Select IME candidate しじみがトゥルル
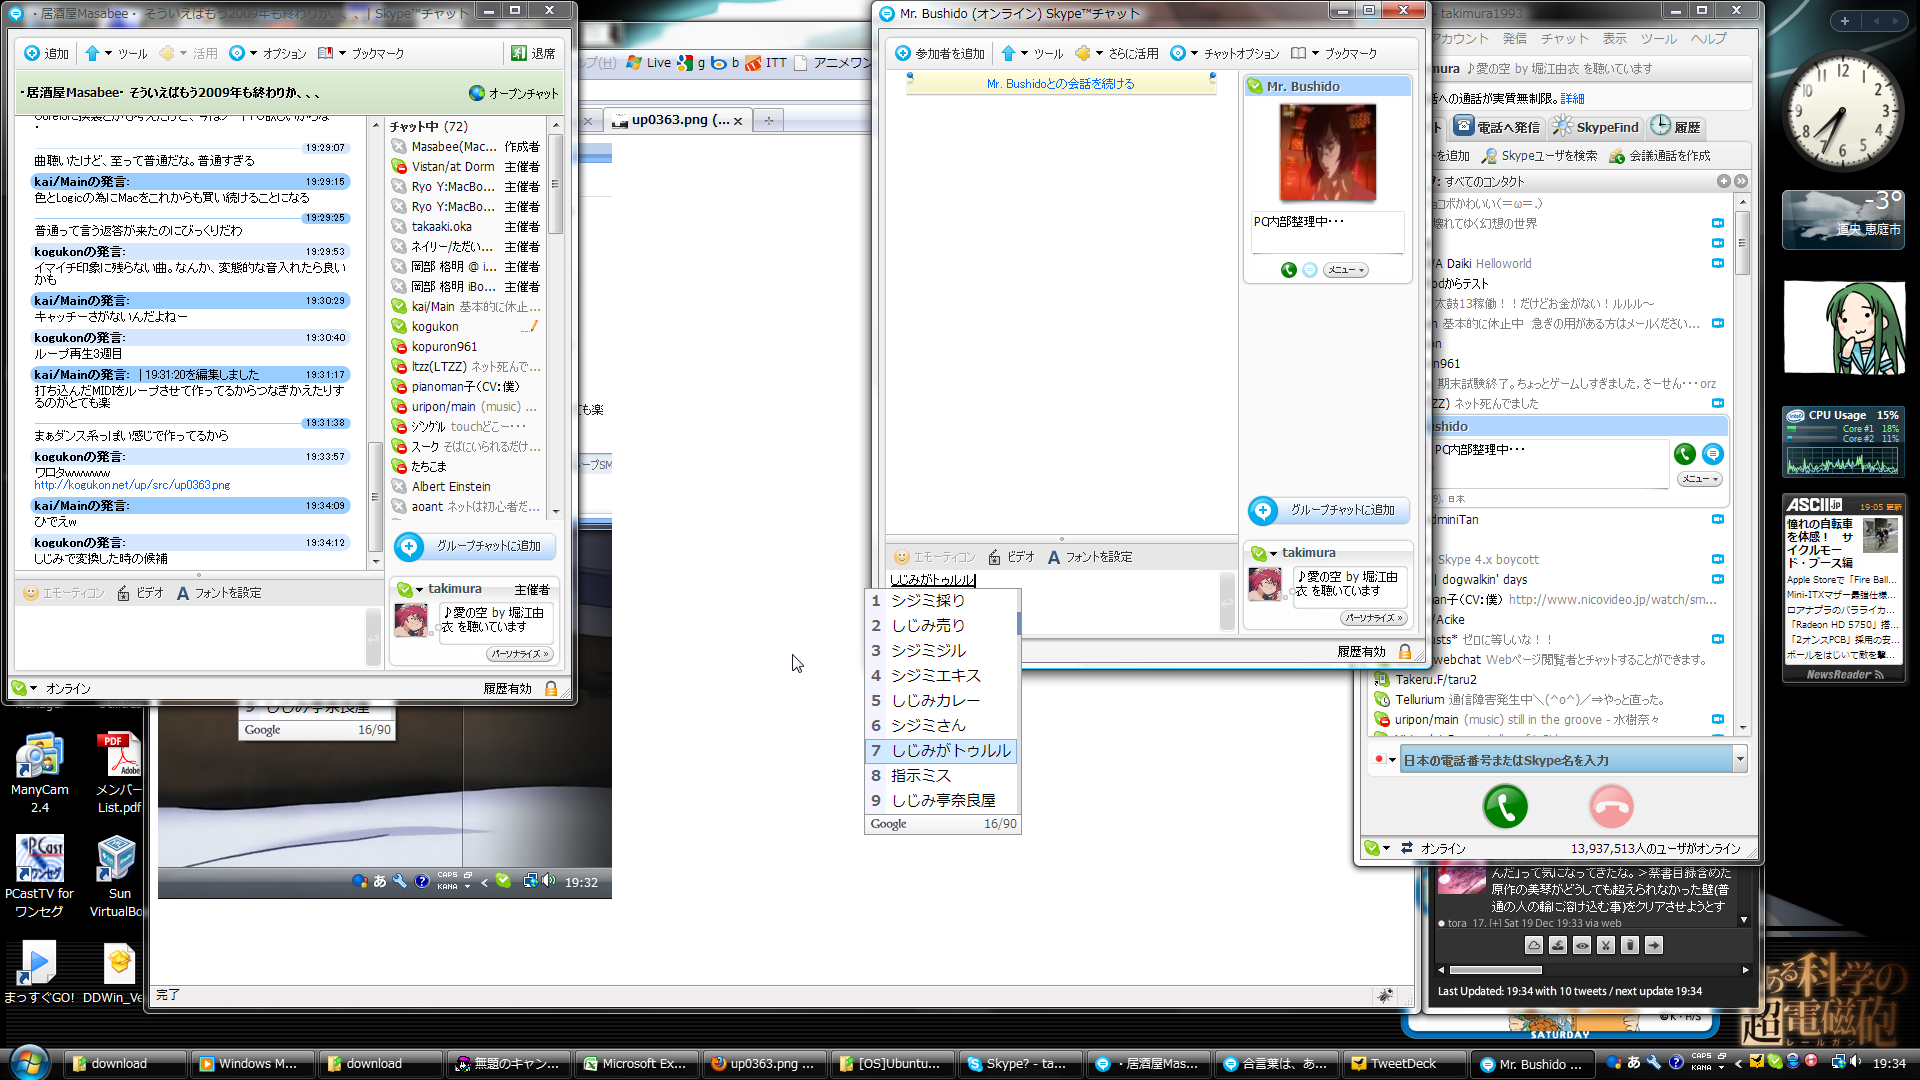The height and width of the screenshot is (1080, 1920). pyautogui.click(x=942, y=751)
